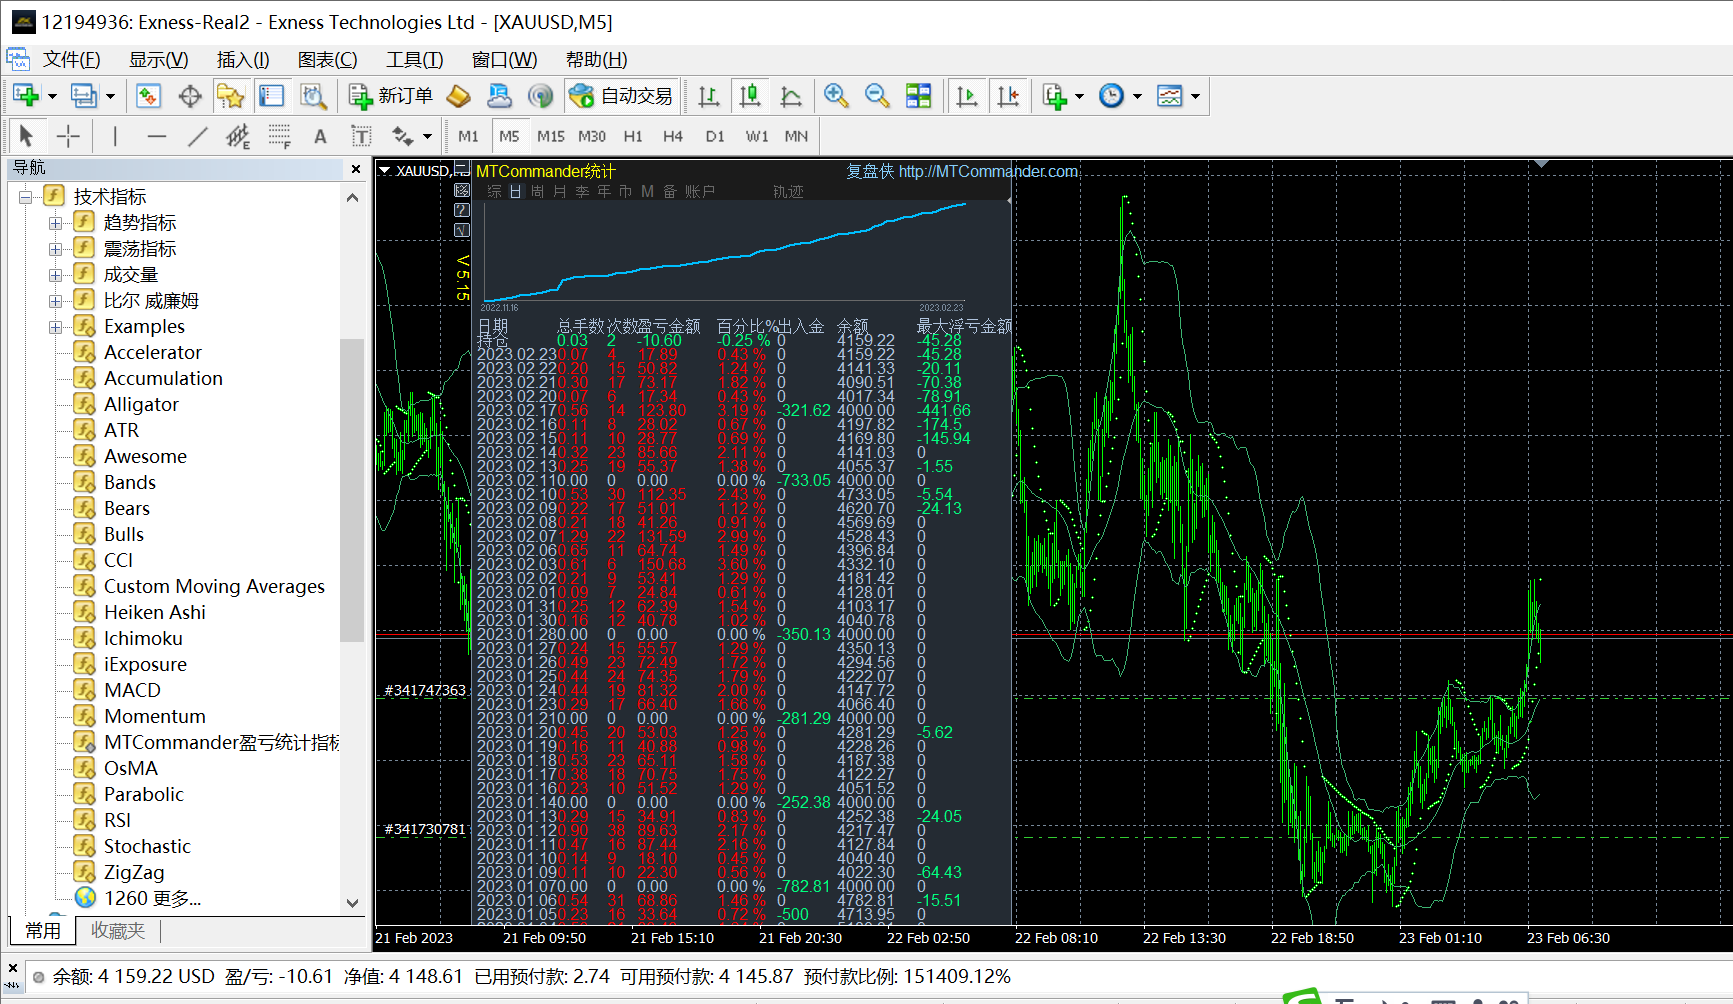This screenshot has width=1733, height=1004.
Task: Toggle the Auto Trading (自动交易) button
Action: pos(622,96)
